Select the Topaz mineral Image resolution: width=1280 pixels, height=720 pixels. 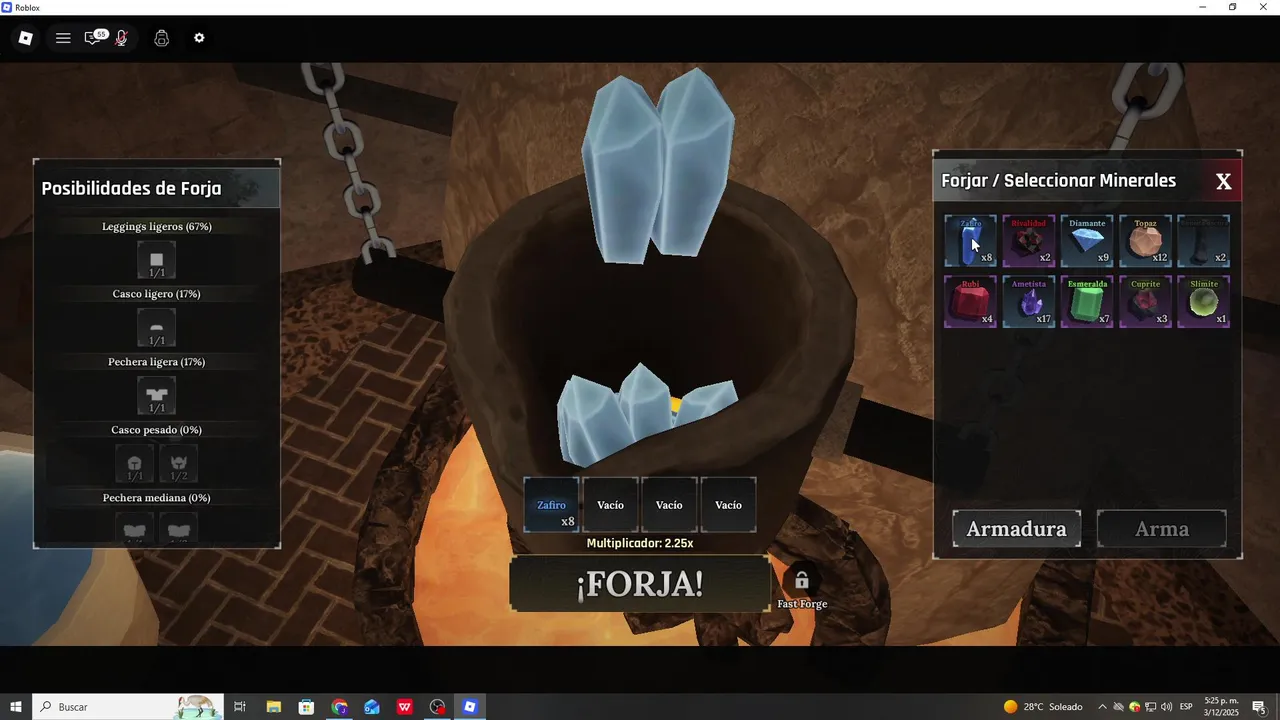tap(1145, 241)
